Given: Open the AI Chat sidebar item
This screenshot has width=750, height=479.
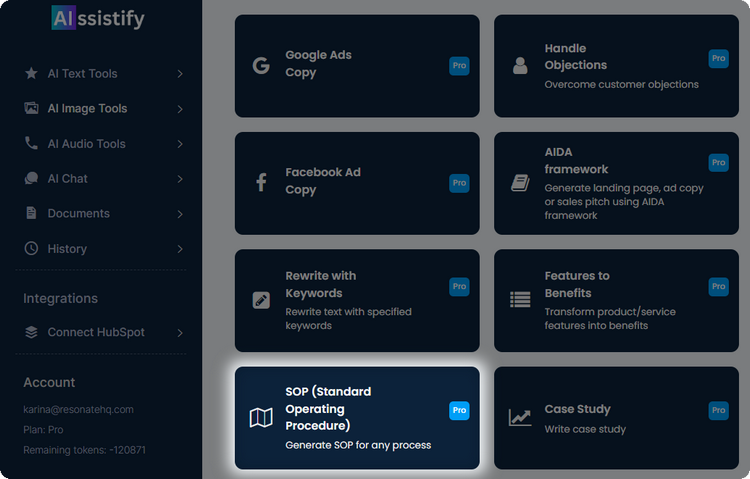Looking at the screenshot, I should tap(67, 179).
